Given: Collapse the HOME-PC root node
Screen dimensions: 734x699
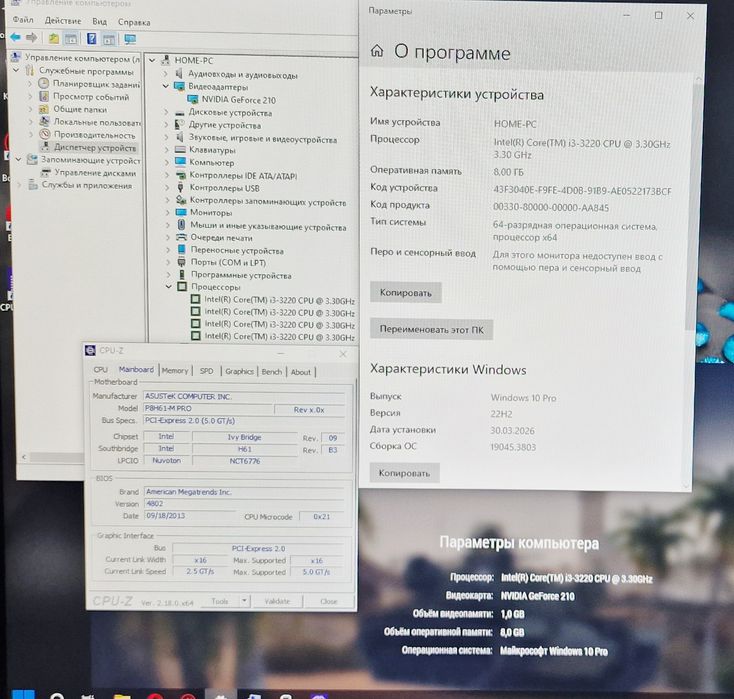Looking at the screenshot, I should click(x=152, y=60).
